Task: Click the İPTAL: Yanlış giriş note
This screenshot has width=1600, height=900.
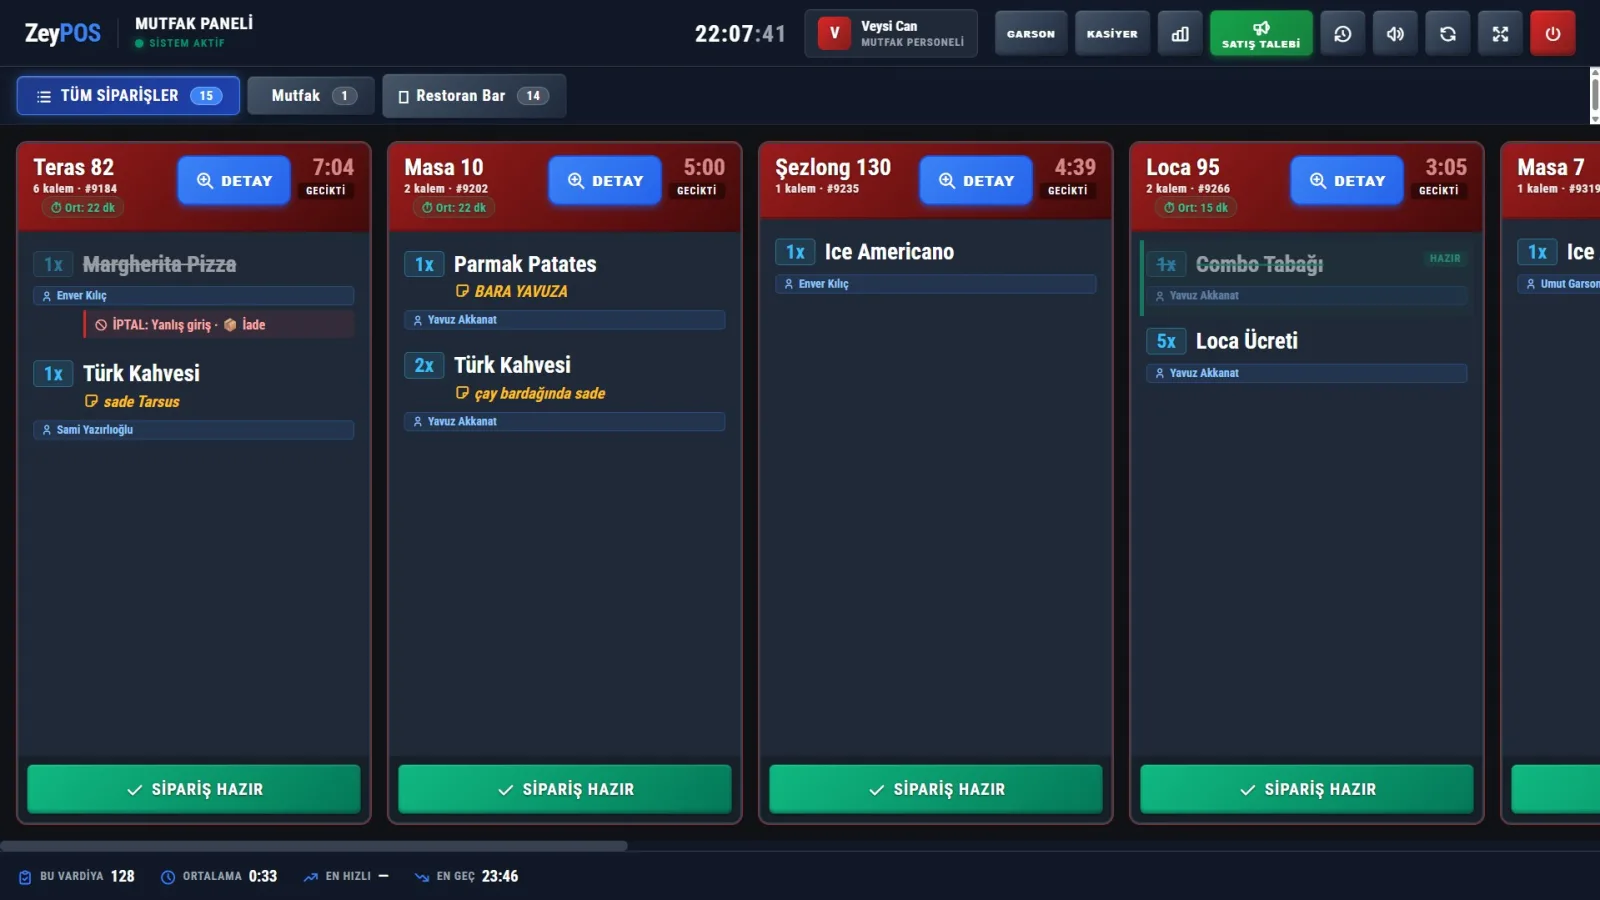Action: (x=218, y=325)
